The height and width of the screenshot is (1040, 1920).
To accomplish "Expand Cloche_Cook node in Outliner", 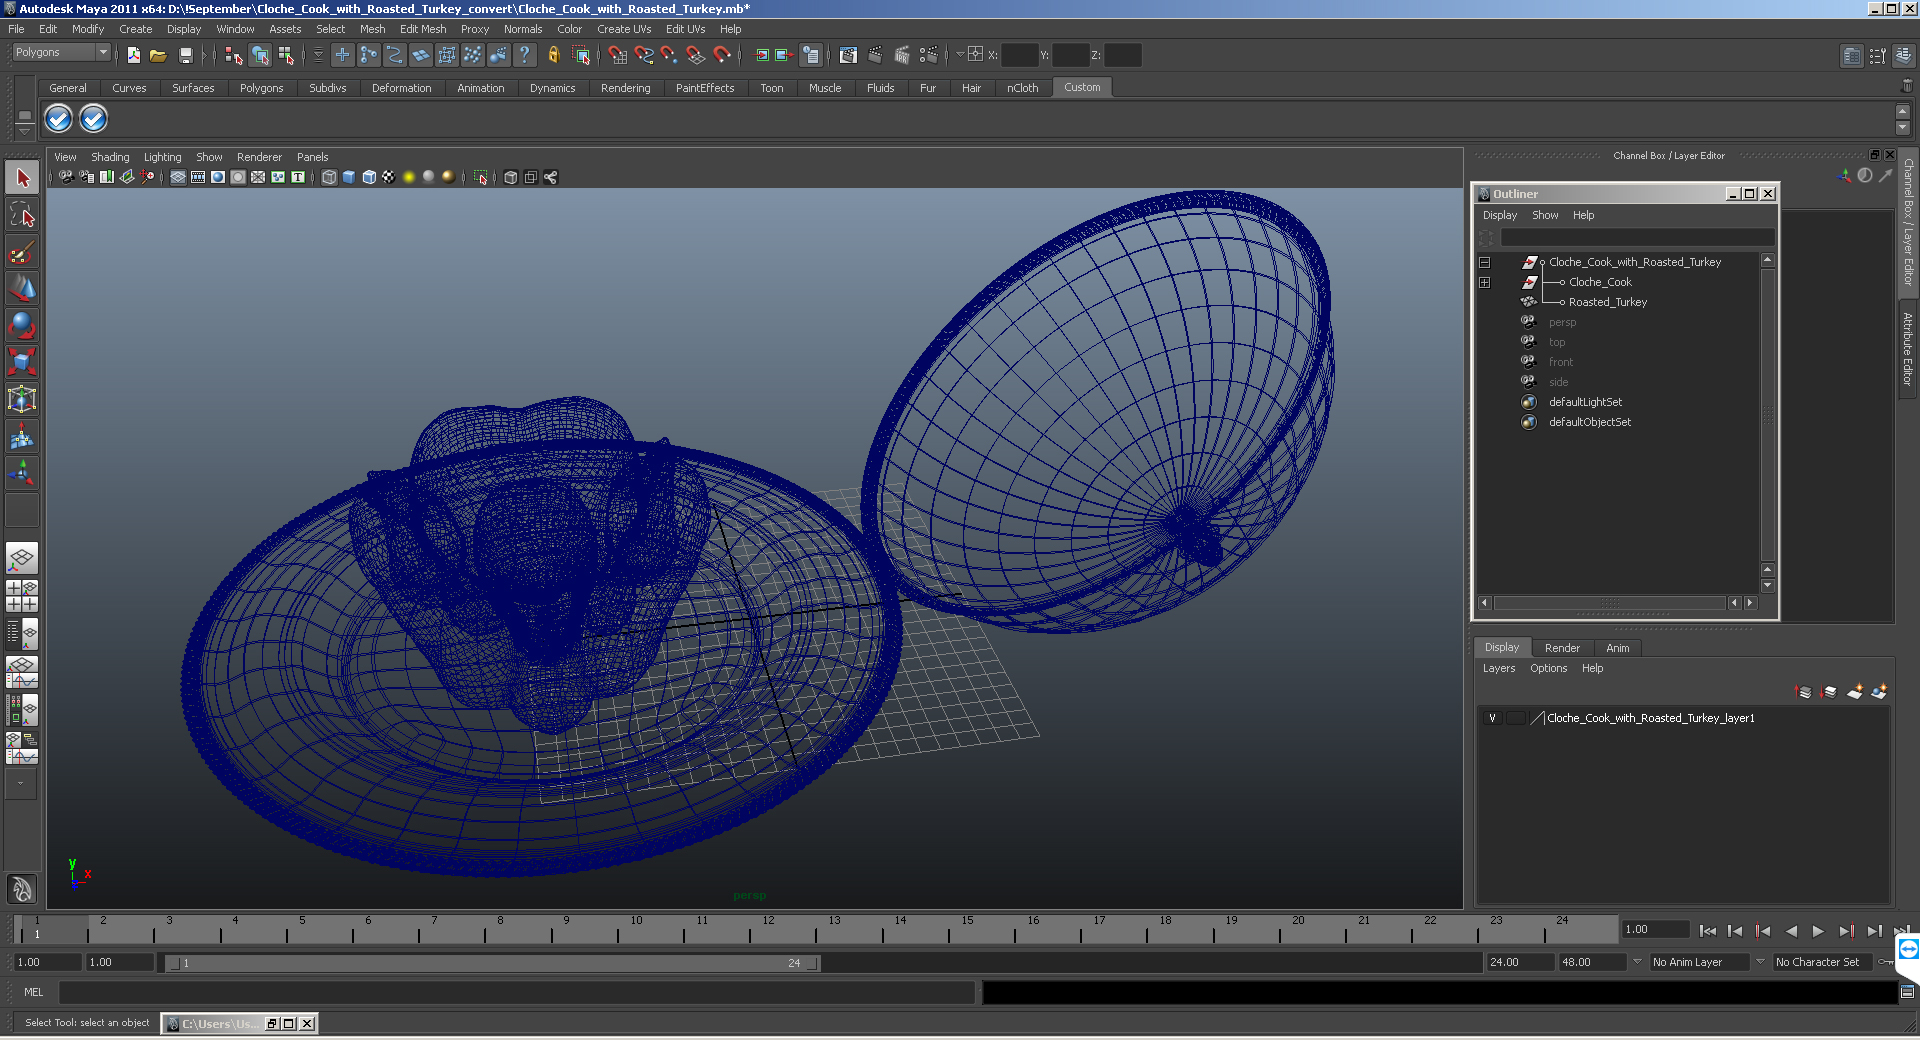I will click(1484, 282).
